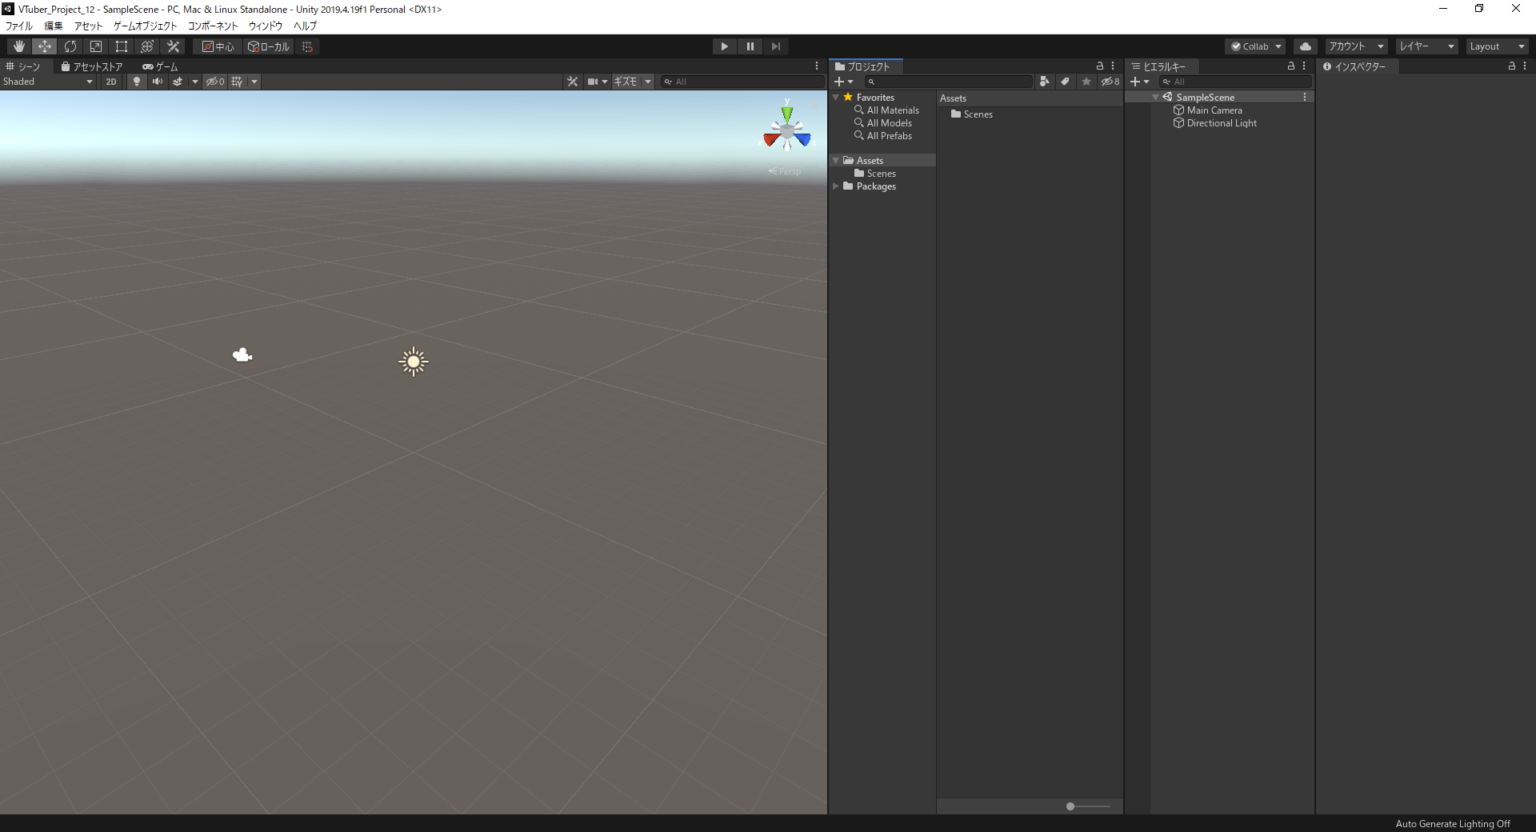Select the Rotate tool
Screen dimensions: 1536x832
click(x=70, y=47)
